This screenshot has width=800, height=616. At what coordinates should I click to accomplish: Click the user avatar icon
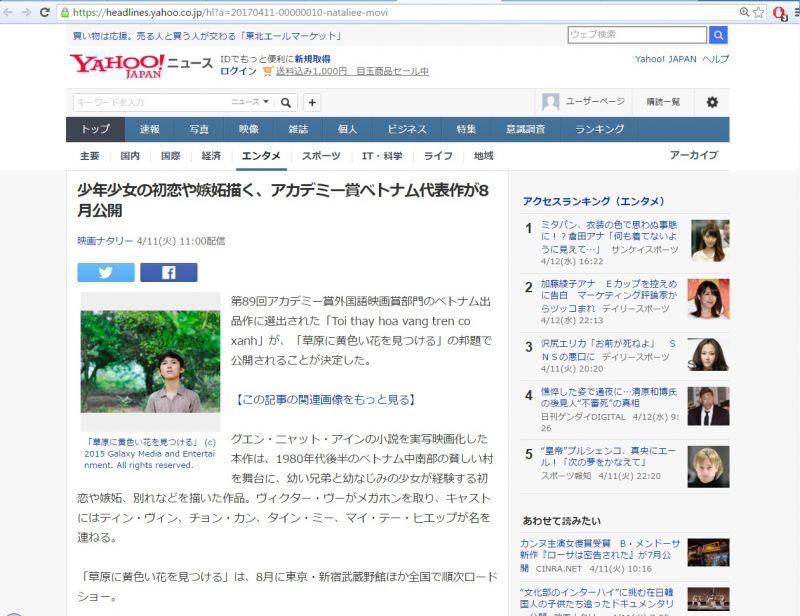pyautogui.click(x=550, y=102)
